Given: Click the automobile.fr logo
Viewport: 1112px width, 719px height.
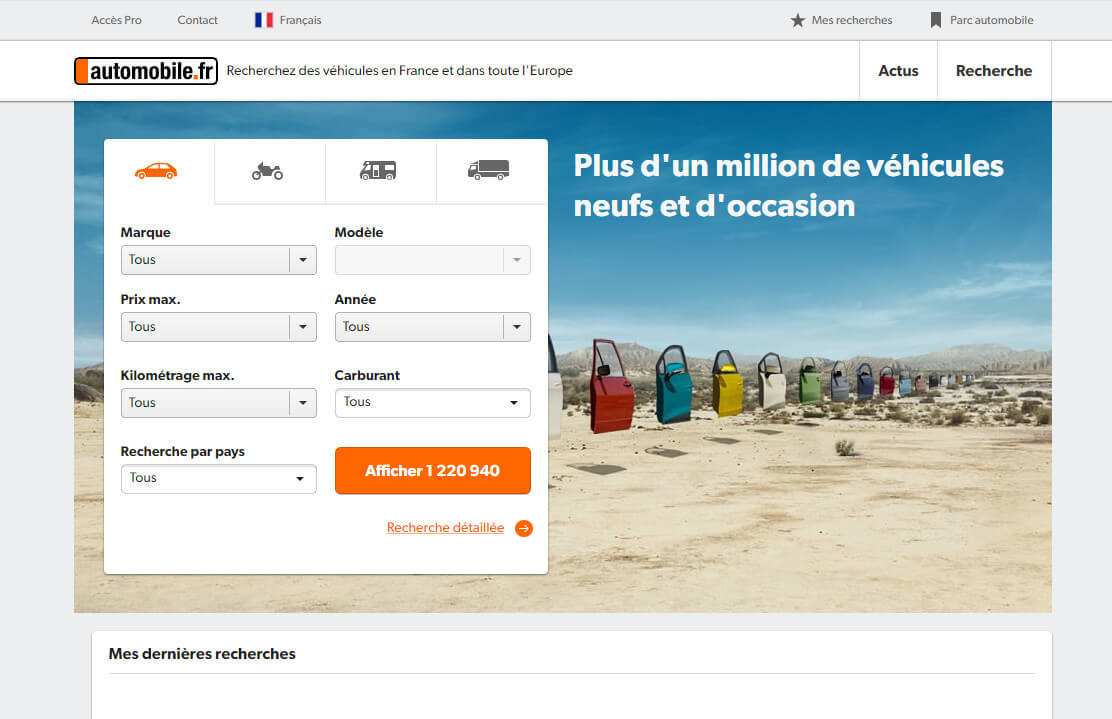Looking at the screenshot, I should click(x=146, y=71).
